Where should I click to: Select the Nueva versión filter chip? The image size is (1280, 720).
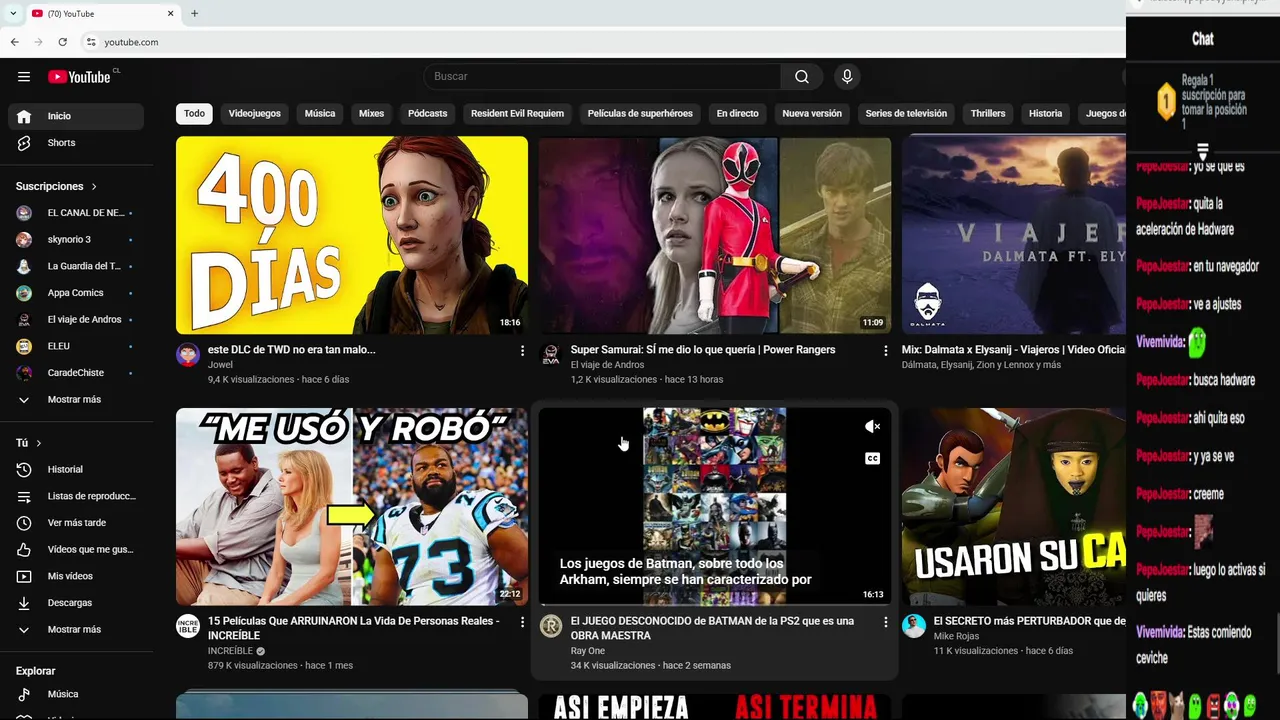coord(812,113)
